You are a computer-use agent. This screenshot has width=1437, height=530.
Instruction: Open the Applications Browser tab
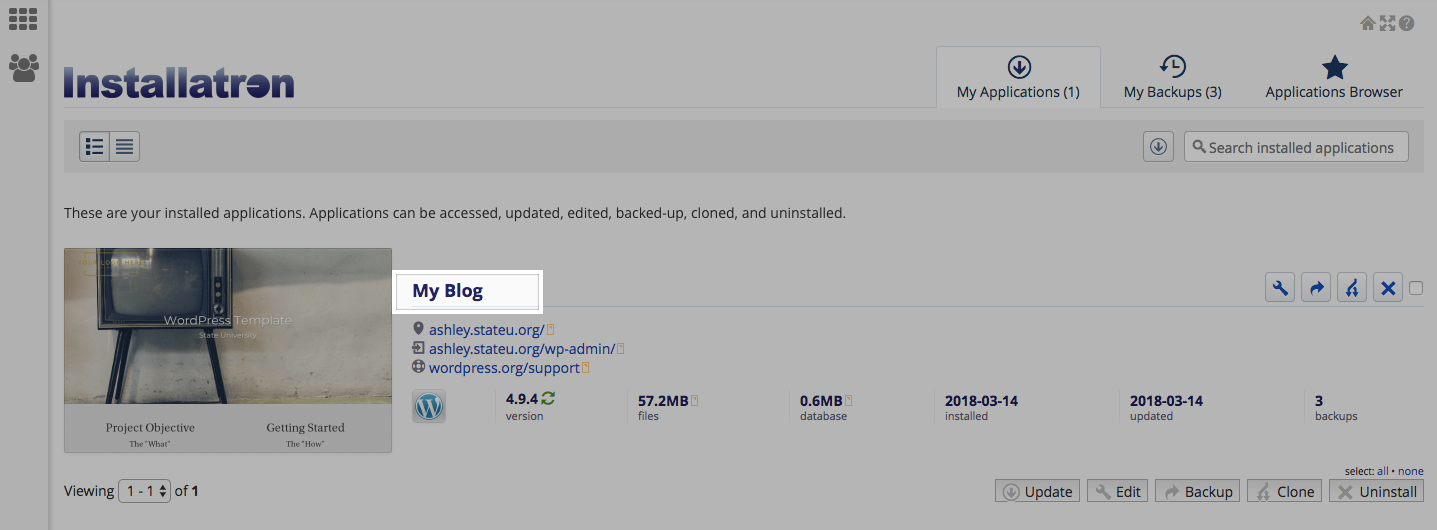(1334, 78)
